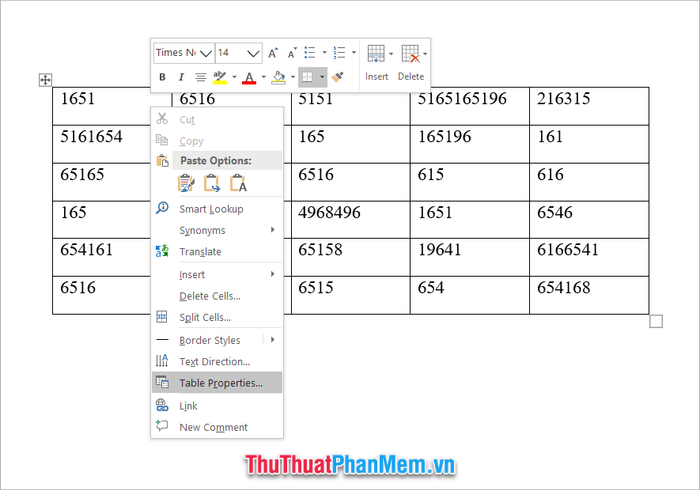Image resolution: width=700 pixels, height=490 pixels.
Task: Apply numbered list formatting
Action: [340, 53]
